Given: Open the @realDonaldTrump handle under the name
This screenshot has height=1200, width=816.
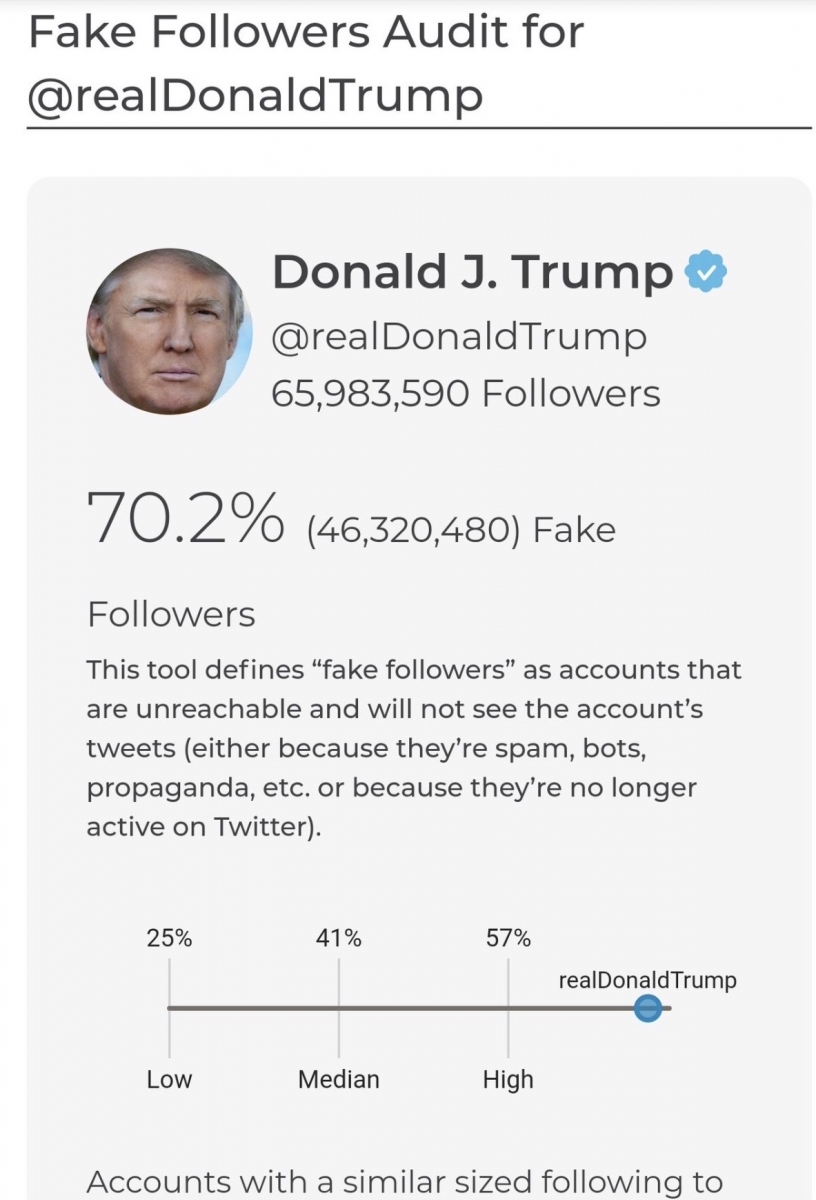Looking at the screenshot, I should pyautogui.click(x=459, y=337).
